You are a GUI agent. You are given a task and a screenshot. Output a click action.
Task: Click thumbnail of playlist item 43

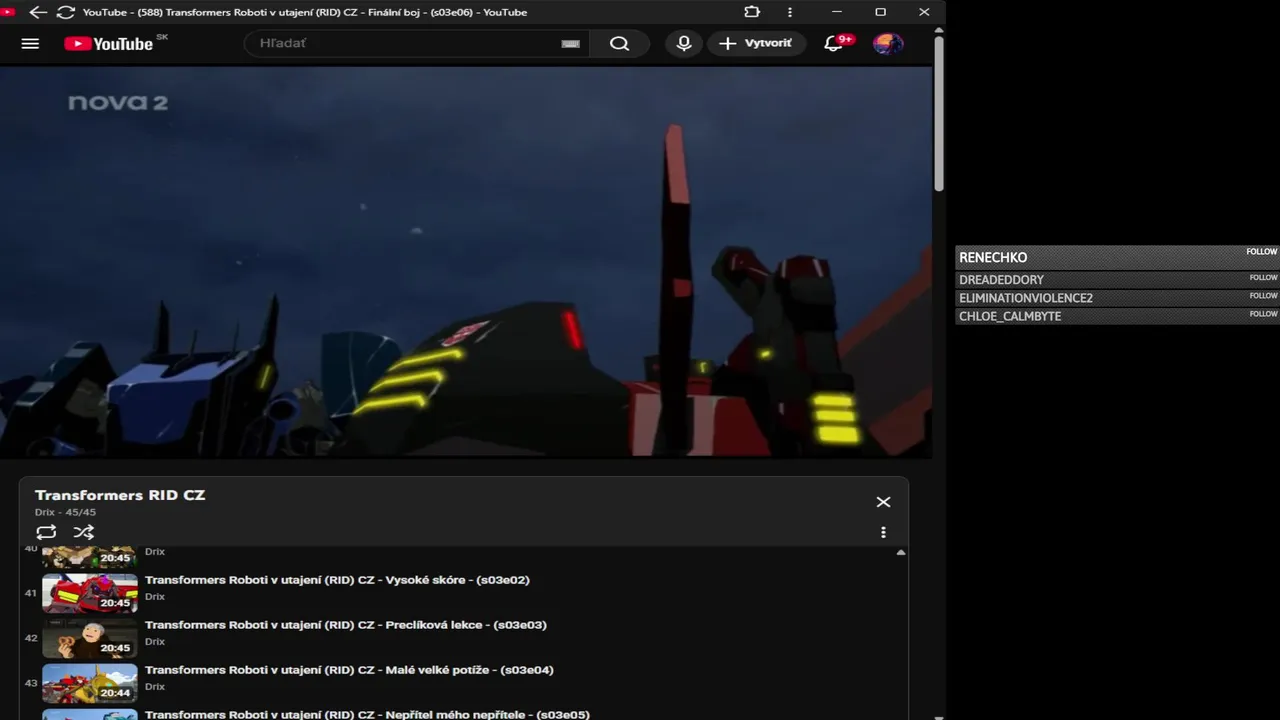coord(90,683)
